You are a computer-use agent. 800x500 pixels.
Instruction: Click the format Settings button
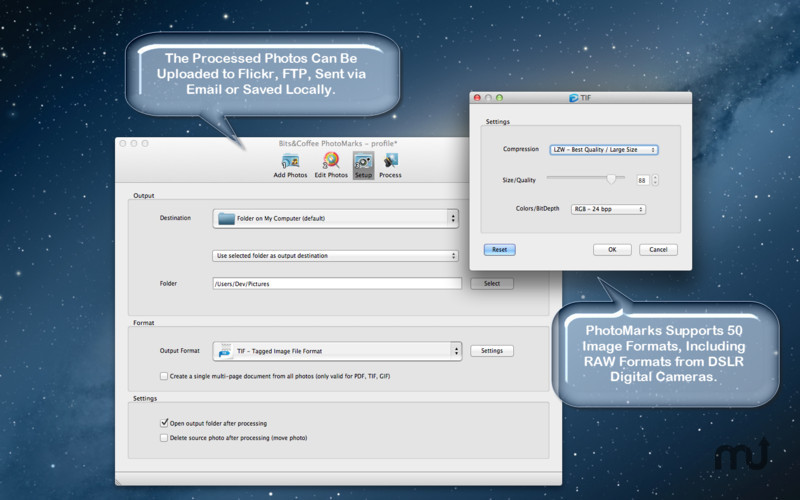pyautogui.click(x=492, y=351)
